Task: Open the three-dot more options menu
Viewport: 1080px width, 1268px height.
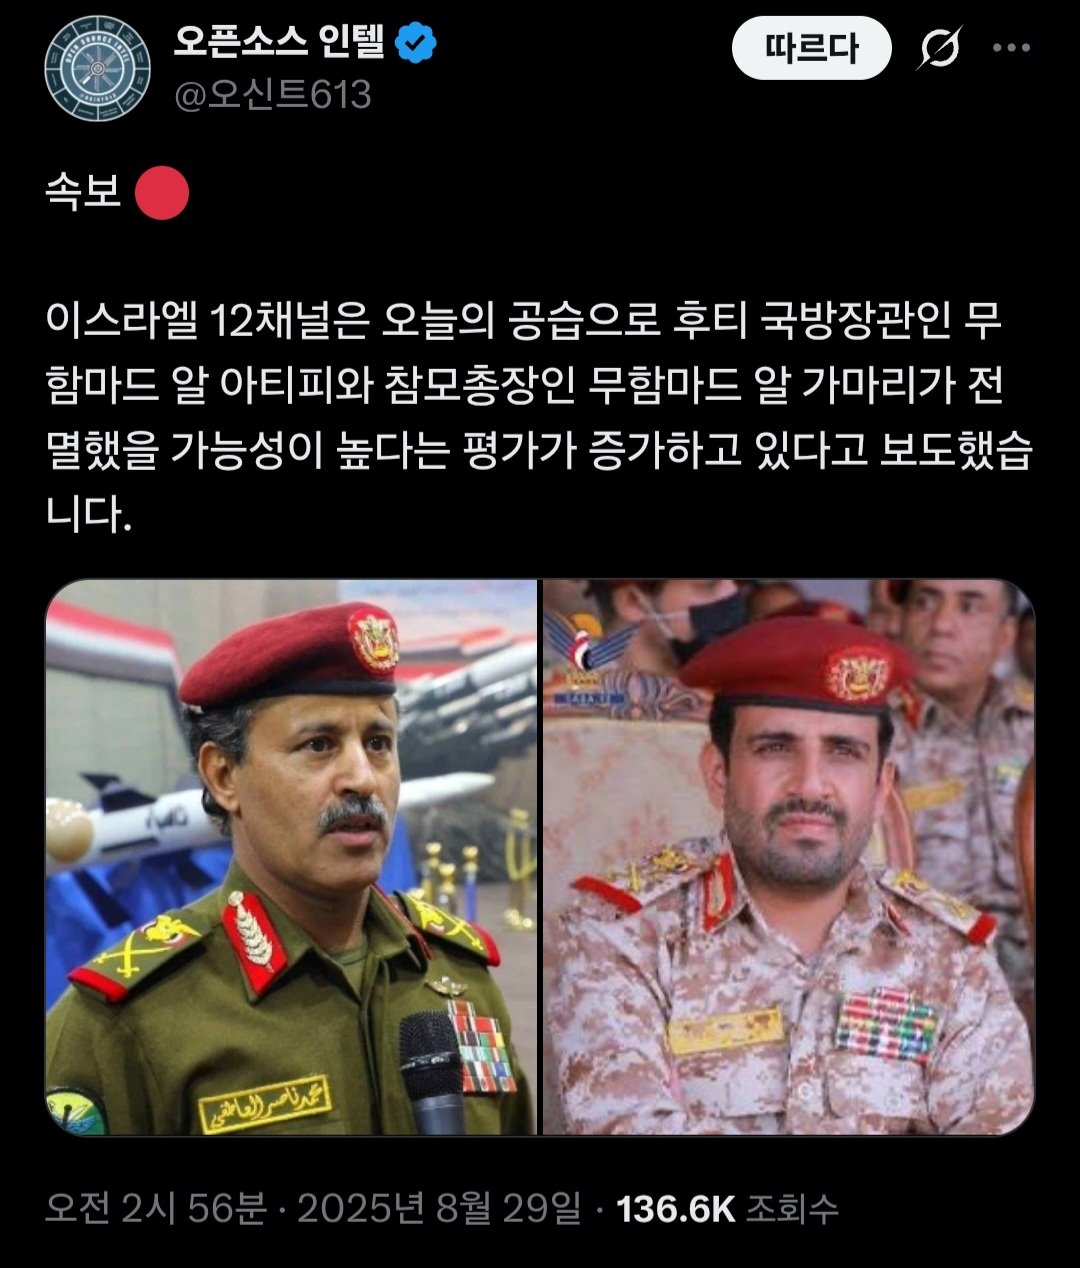Action: click(1011, 47)
